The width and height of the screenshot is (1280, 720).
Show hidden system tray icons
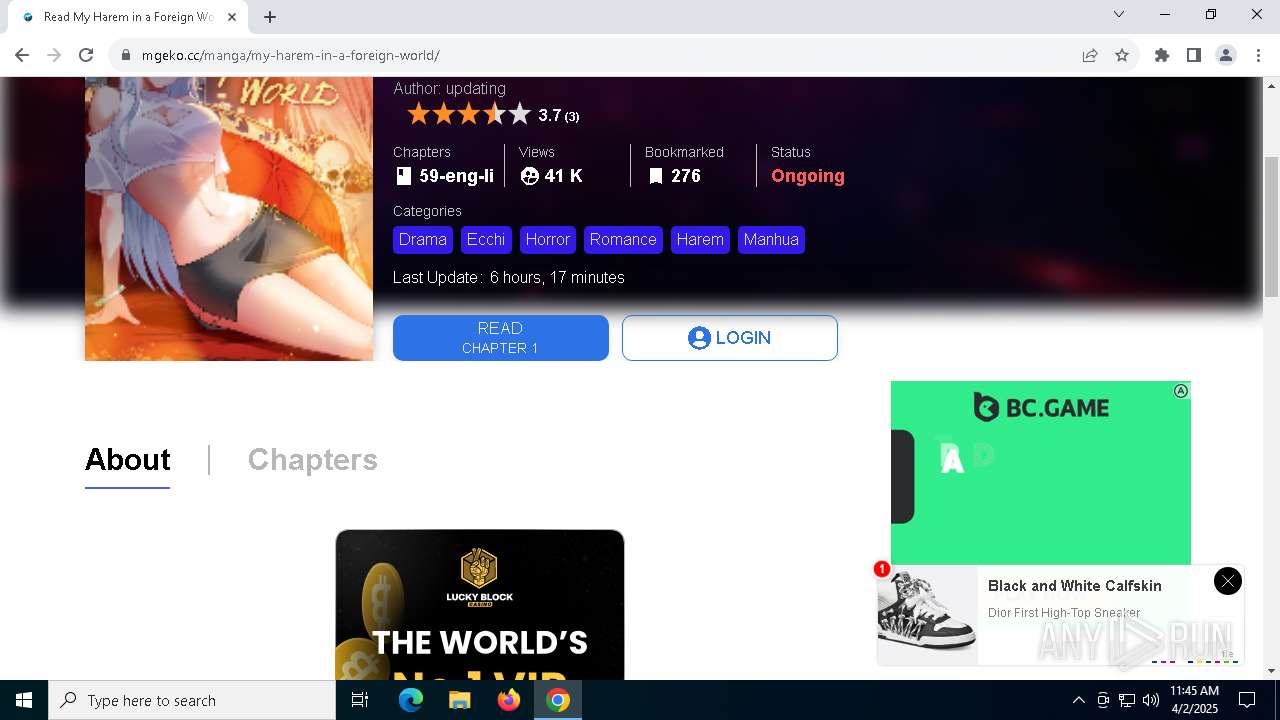pos(1078,700)
